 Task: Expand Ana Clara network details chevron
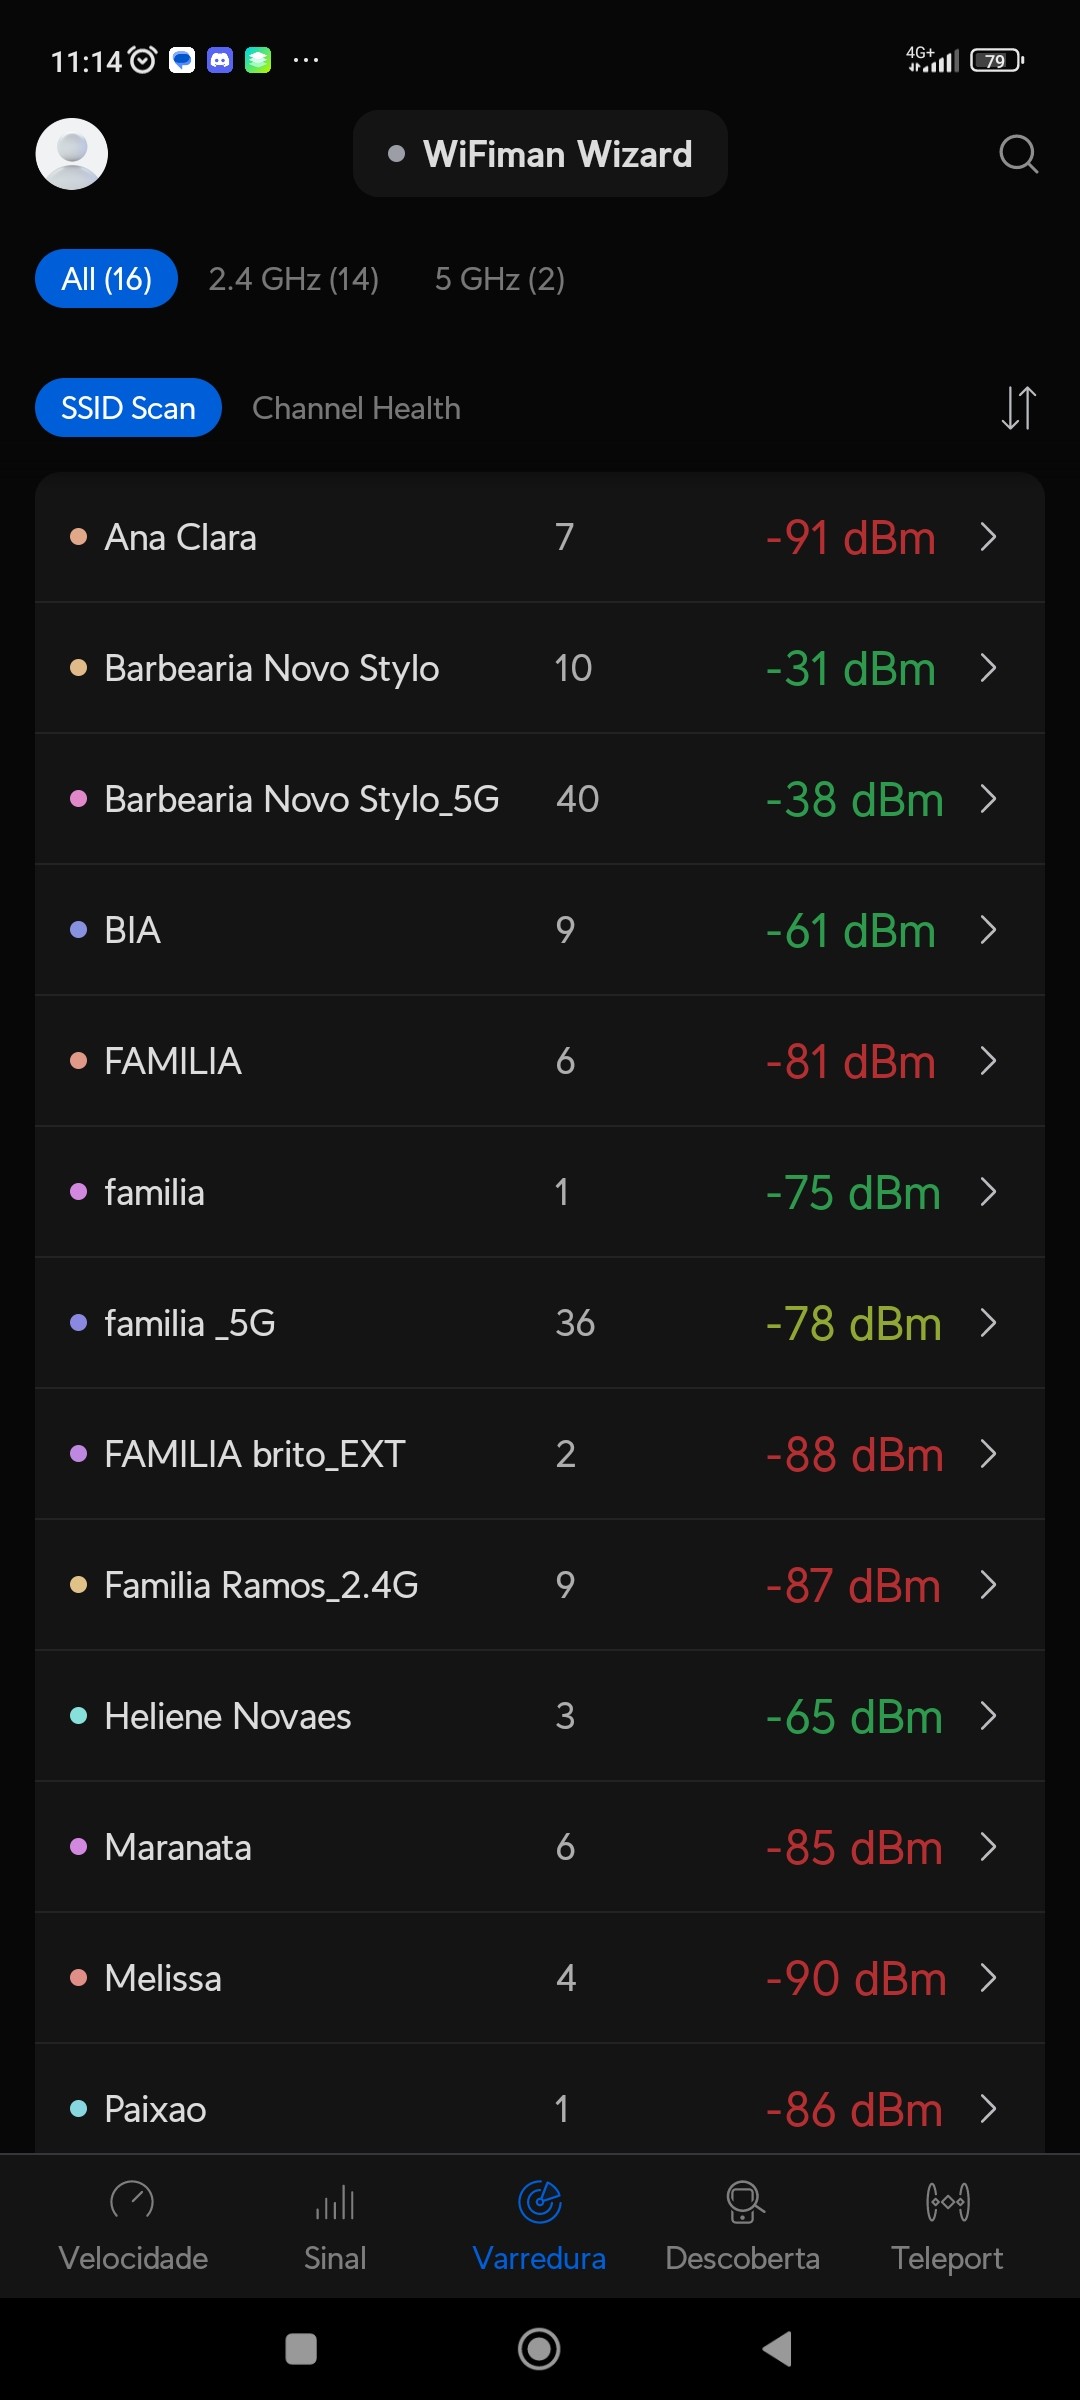click(x=989, y=537)
